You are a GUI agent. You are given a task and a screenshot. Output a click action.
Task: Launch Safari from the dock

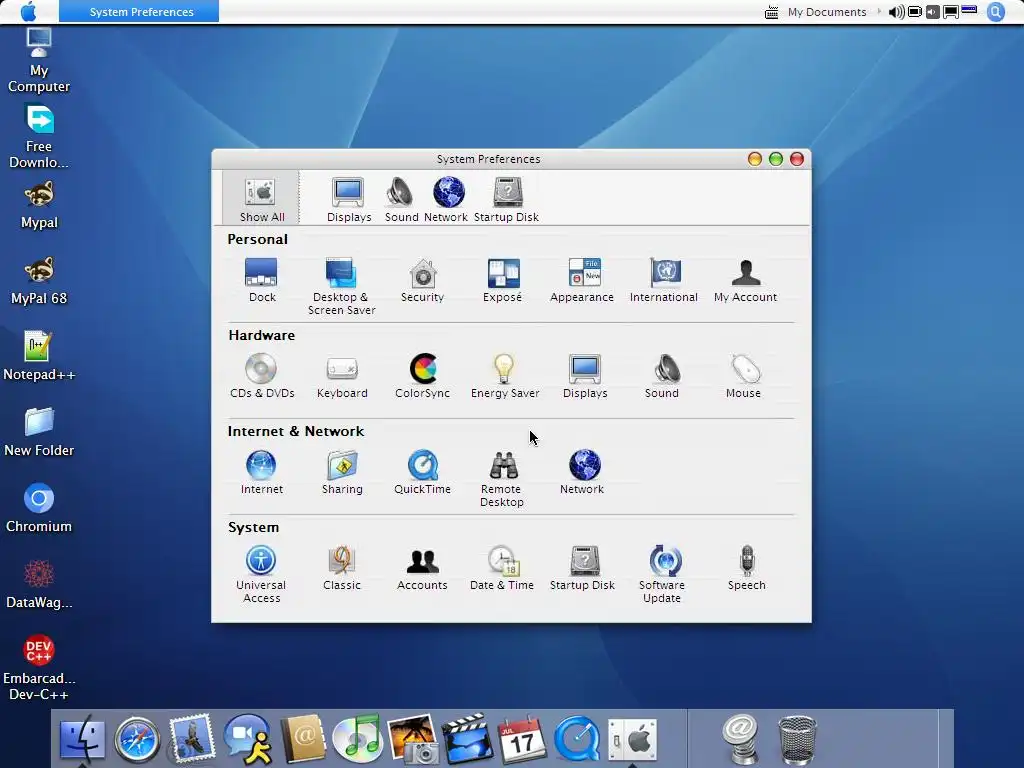click(137, 739)
